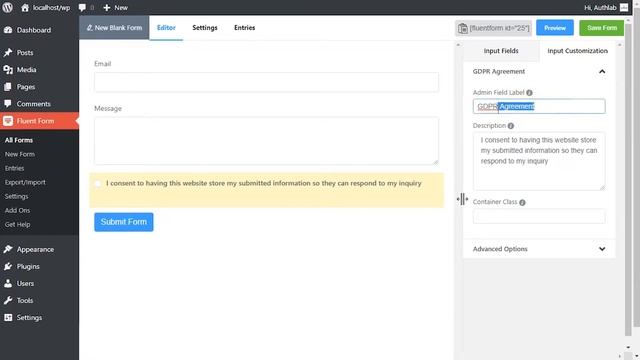Click the Media icon in sidebar
This screenshot has height=360, width=640.
coord(8,70)
